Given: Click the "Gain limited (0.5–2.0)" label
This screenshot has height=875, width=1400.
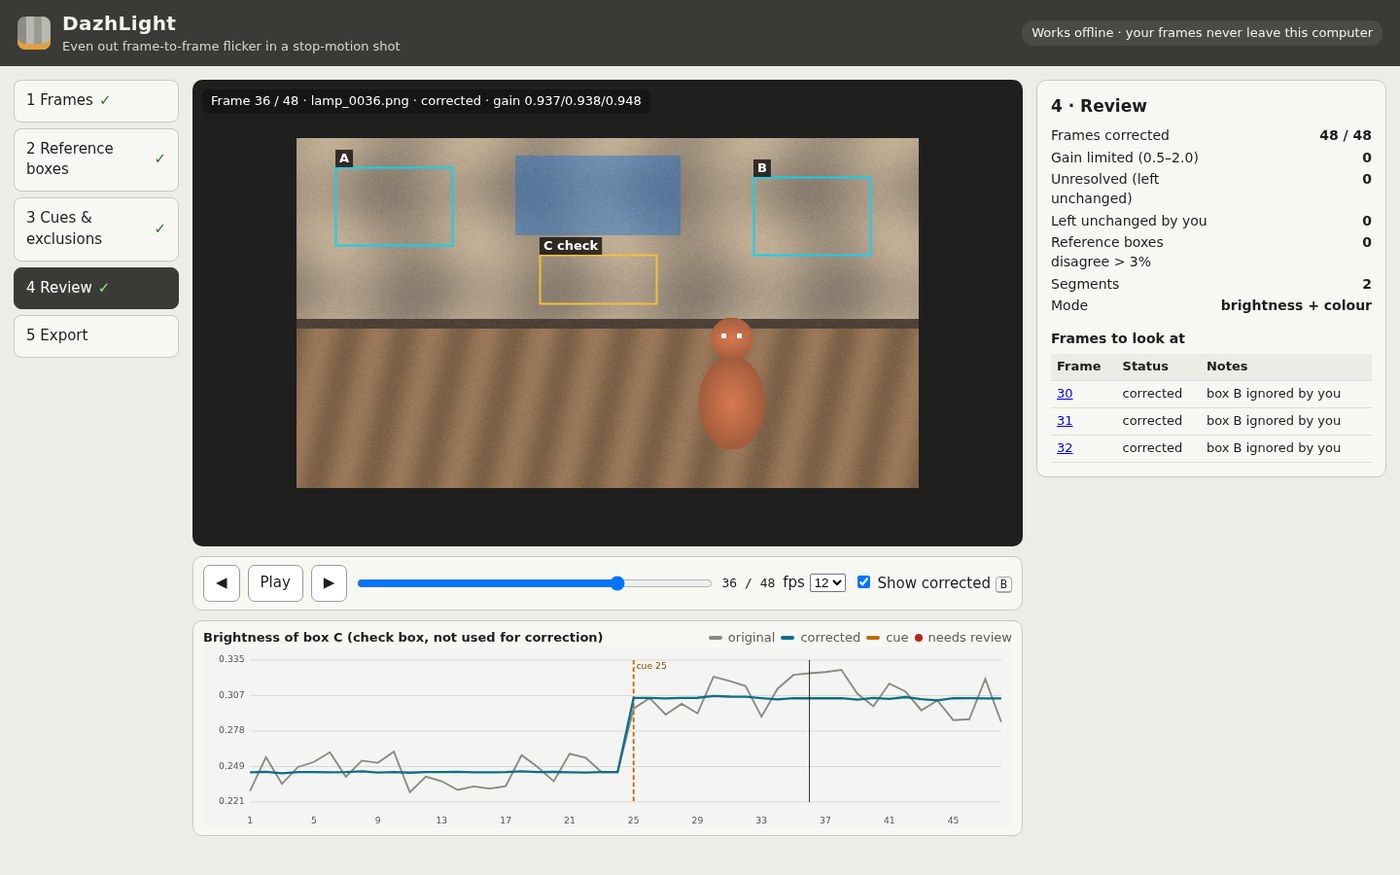Looking at the screenshot, I should (1125, 158).
